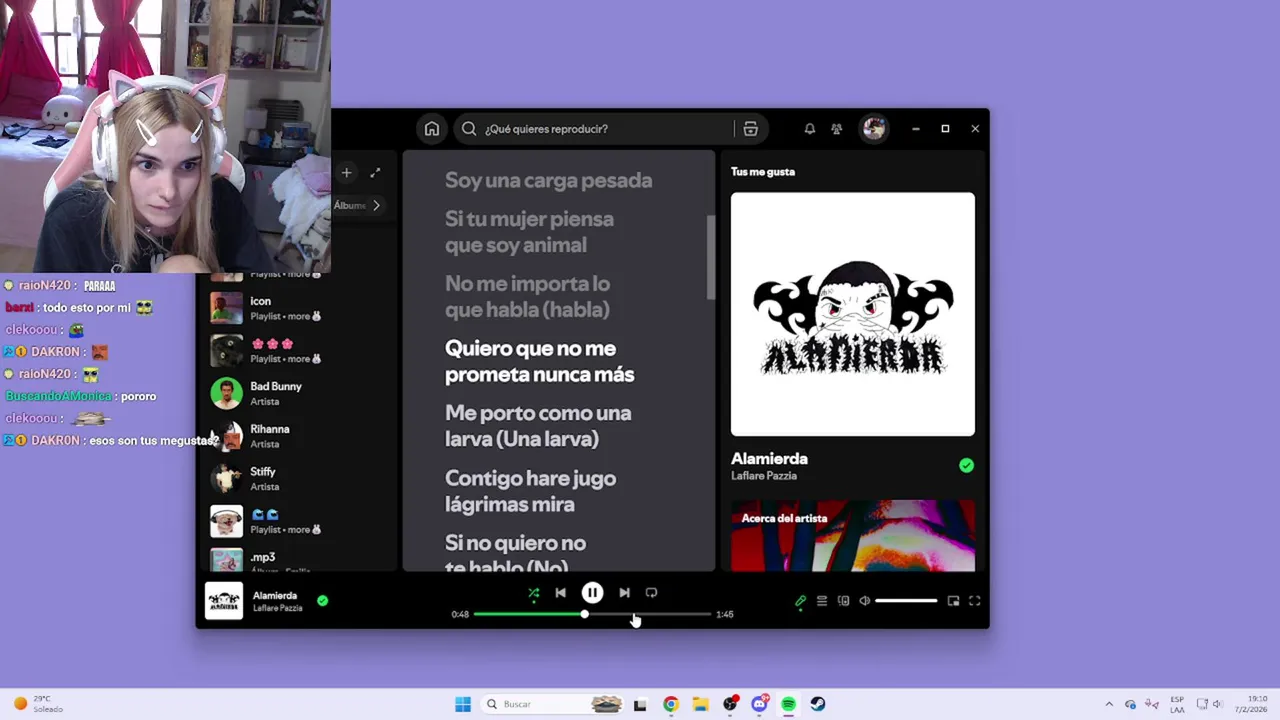Open Connect to a device
Image resolution: width=1280 pixels, height=720 pixels.
844,601
